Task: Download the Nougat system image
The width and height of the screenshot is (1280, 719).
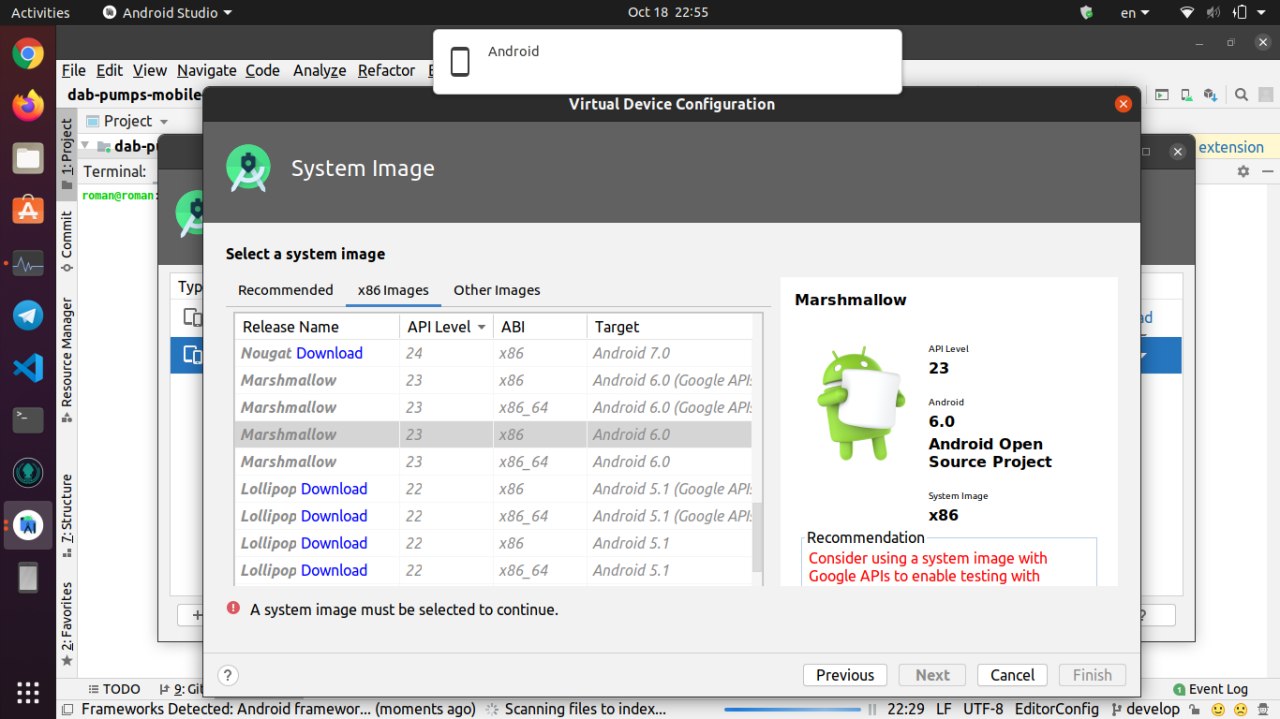Action: pos(329,353)
